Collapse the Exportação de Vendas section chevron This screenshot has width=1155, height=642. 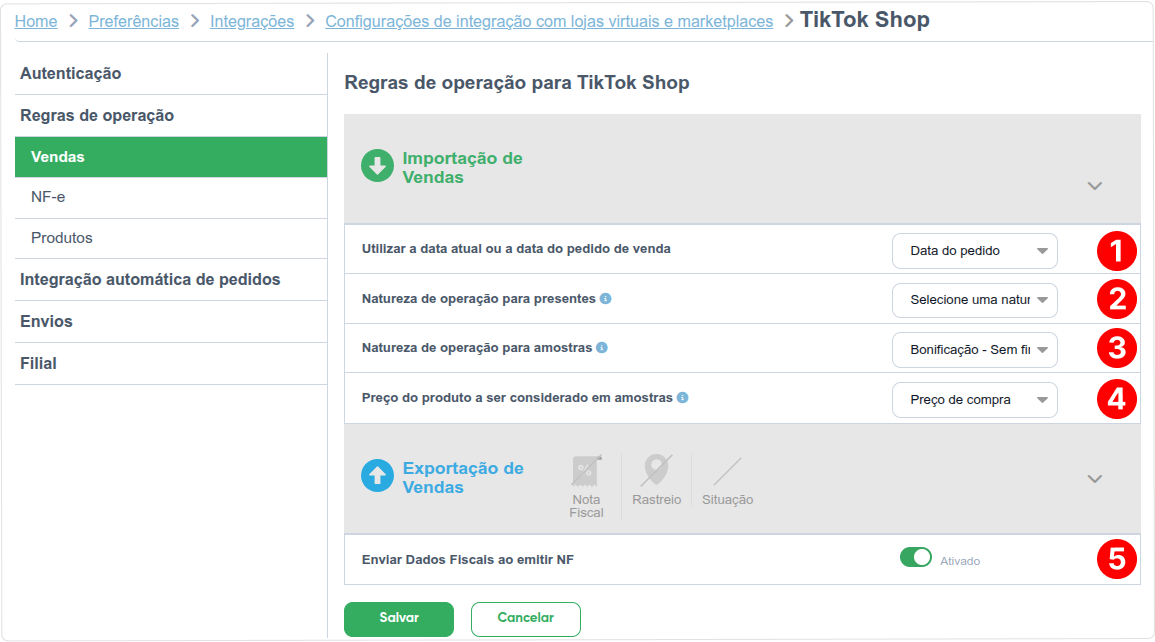pos(1095,479)
